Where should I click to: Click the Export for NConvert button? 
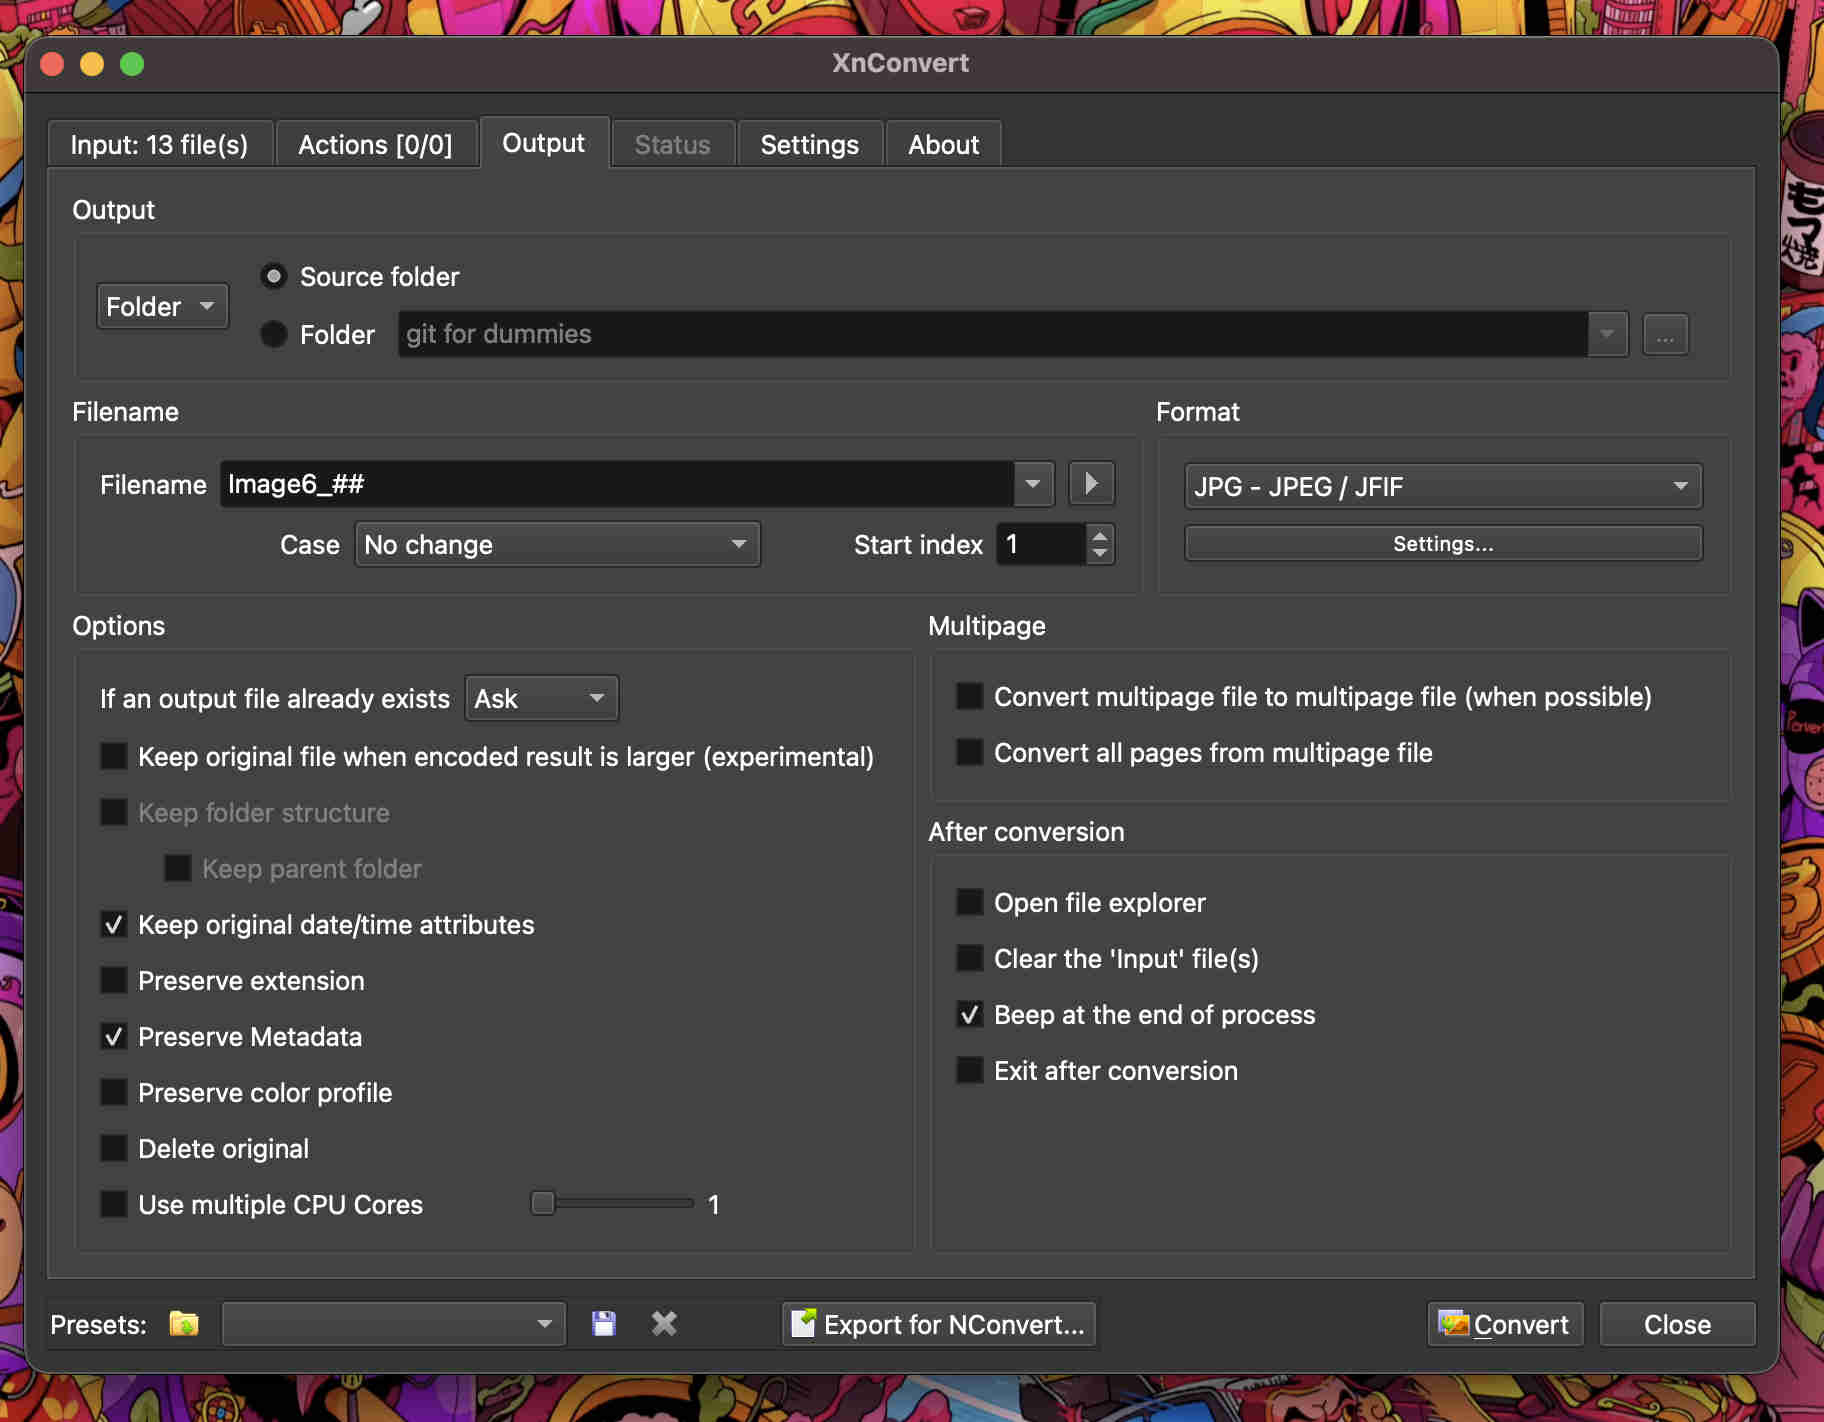[x=939, y=1324]
